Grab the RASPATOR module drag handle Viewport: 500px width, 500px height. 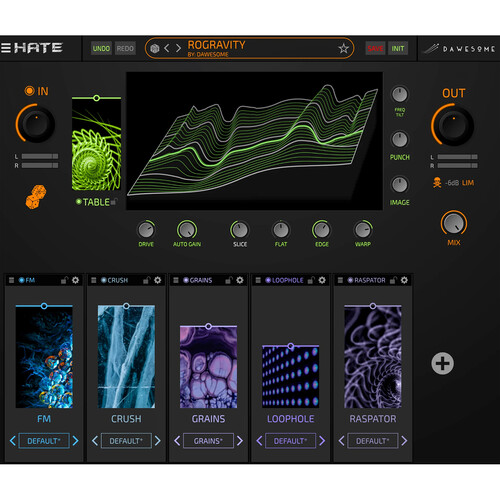click(340, 280)
